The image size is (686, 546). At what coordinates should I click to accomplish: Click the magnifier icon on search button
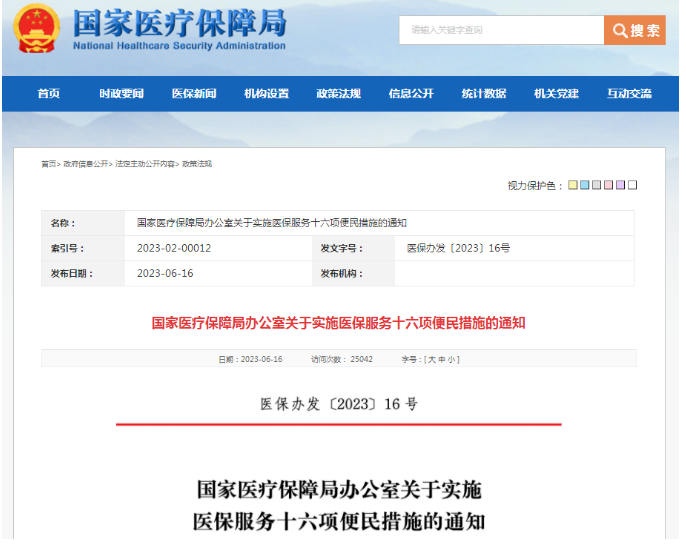coord(620,31)
